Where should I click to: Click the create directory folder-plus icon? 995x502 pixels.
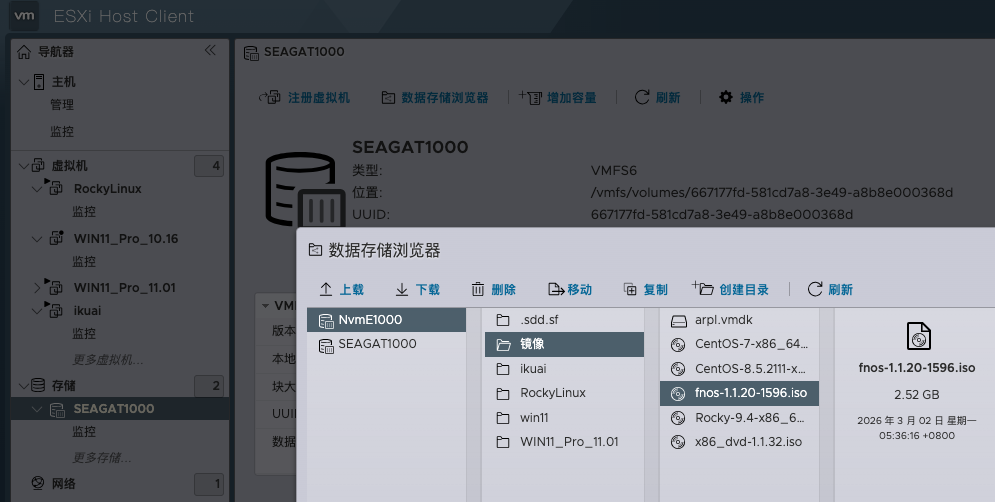coord(703,288)
